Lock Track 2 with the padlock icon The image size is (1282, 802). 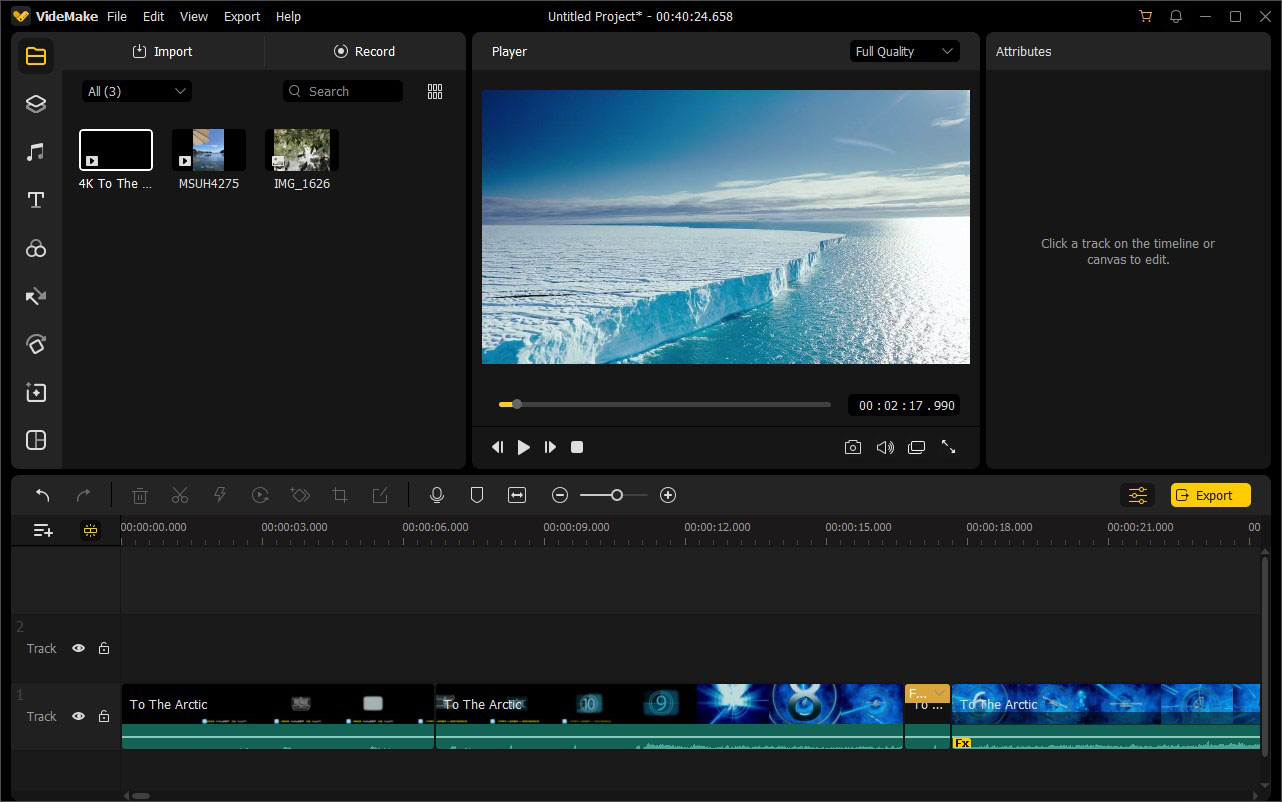point(104,648)
